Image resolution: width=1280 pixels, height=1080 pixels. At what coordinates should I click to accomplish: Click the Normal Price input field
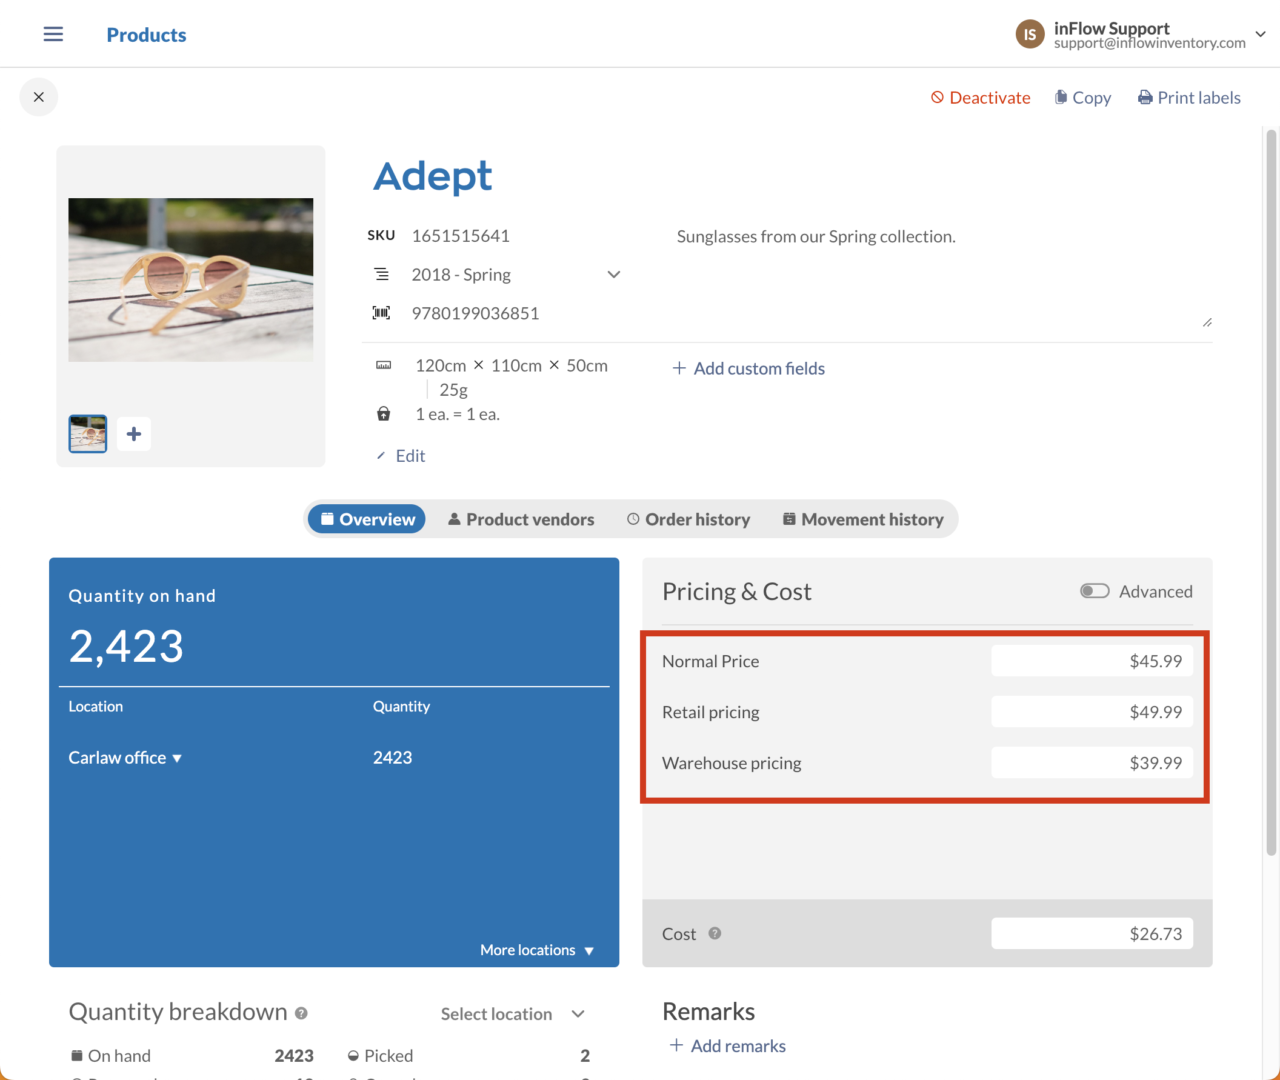pyautogui.click(x=1092, y=660)
